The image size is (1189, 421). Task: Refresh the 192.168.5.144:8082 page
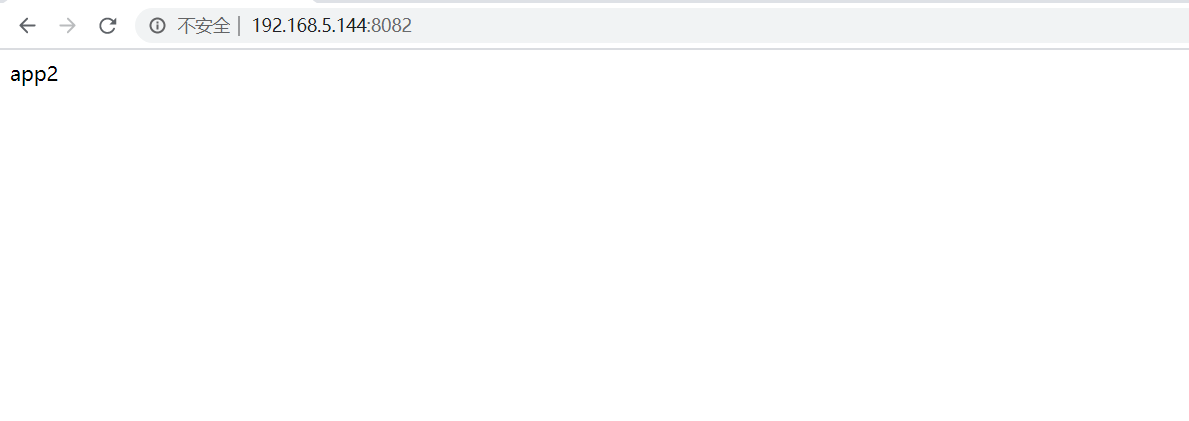coord(108,26)
